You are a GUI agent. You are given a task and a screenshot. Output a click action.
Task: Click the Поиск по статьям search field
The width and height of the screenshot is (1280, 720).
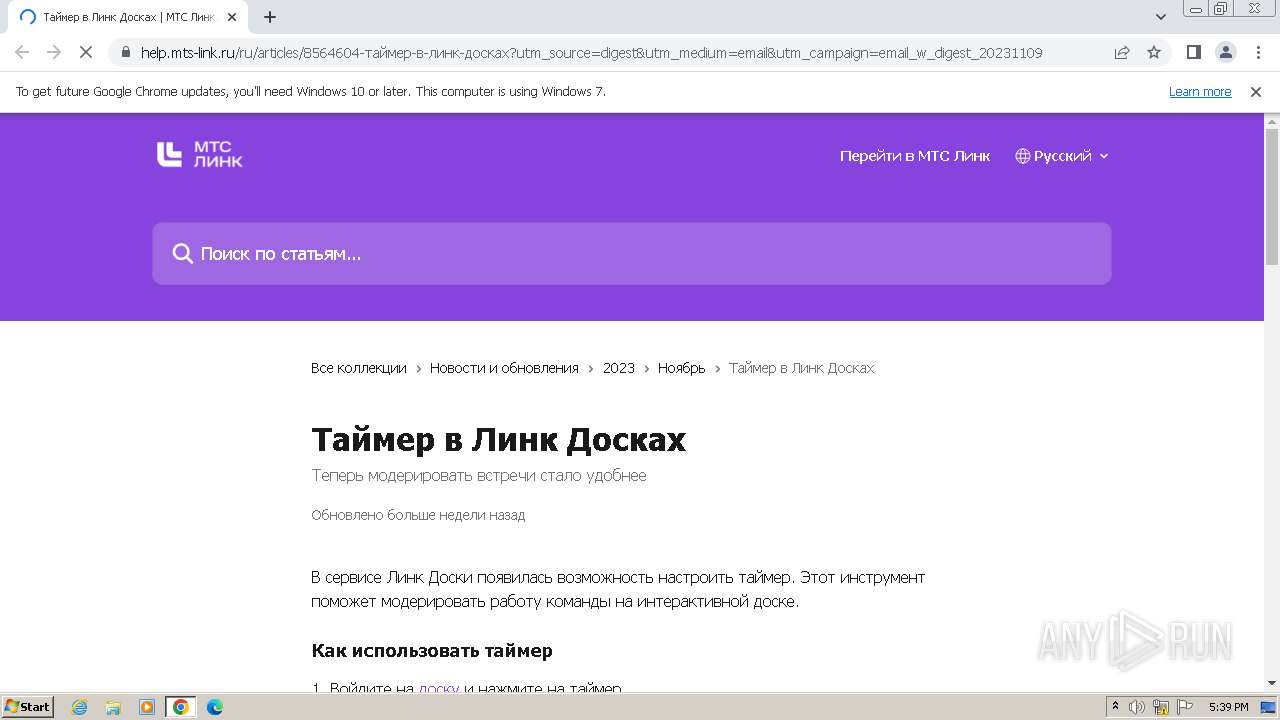coord(632,253)
